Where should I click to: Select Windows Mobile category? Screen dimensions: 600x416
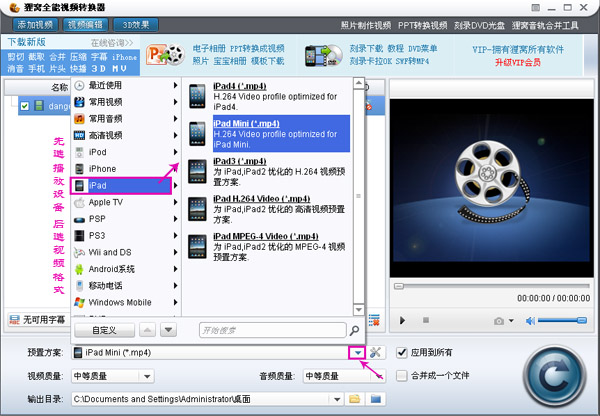click(126, 302)
